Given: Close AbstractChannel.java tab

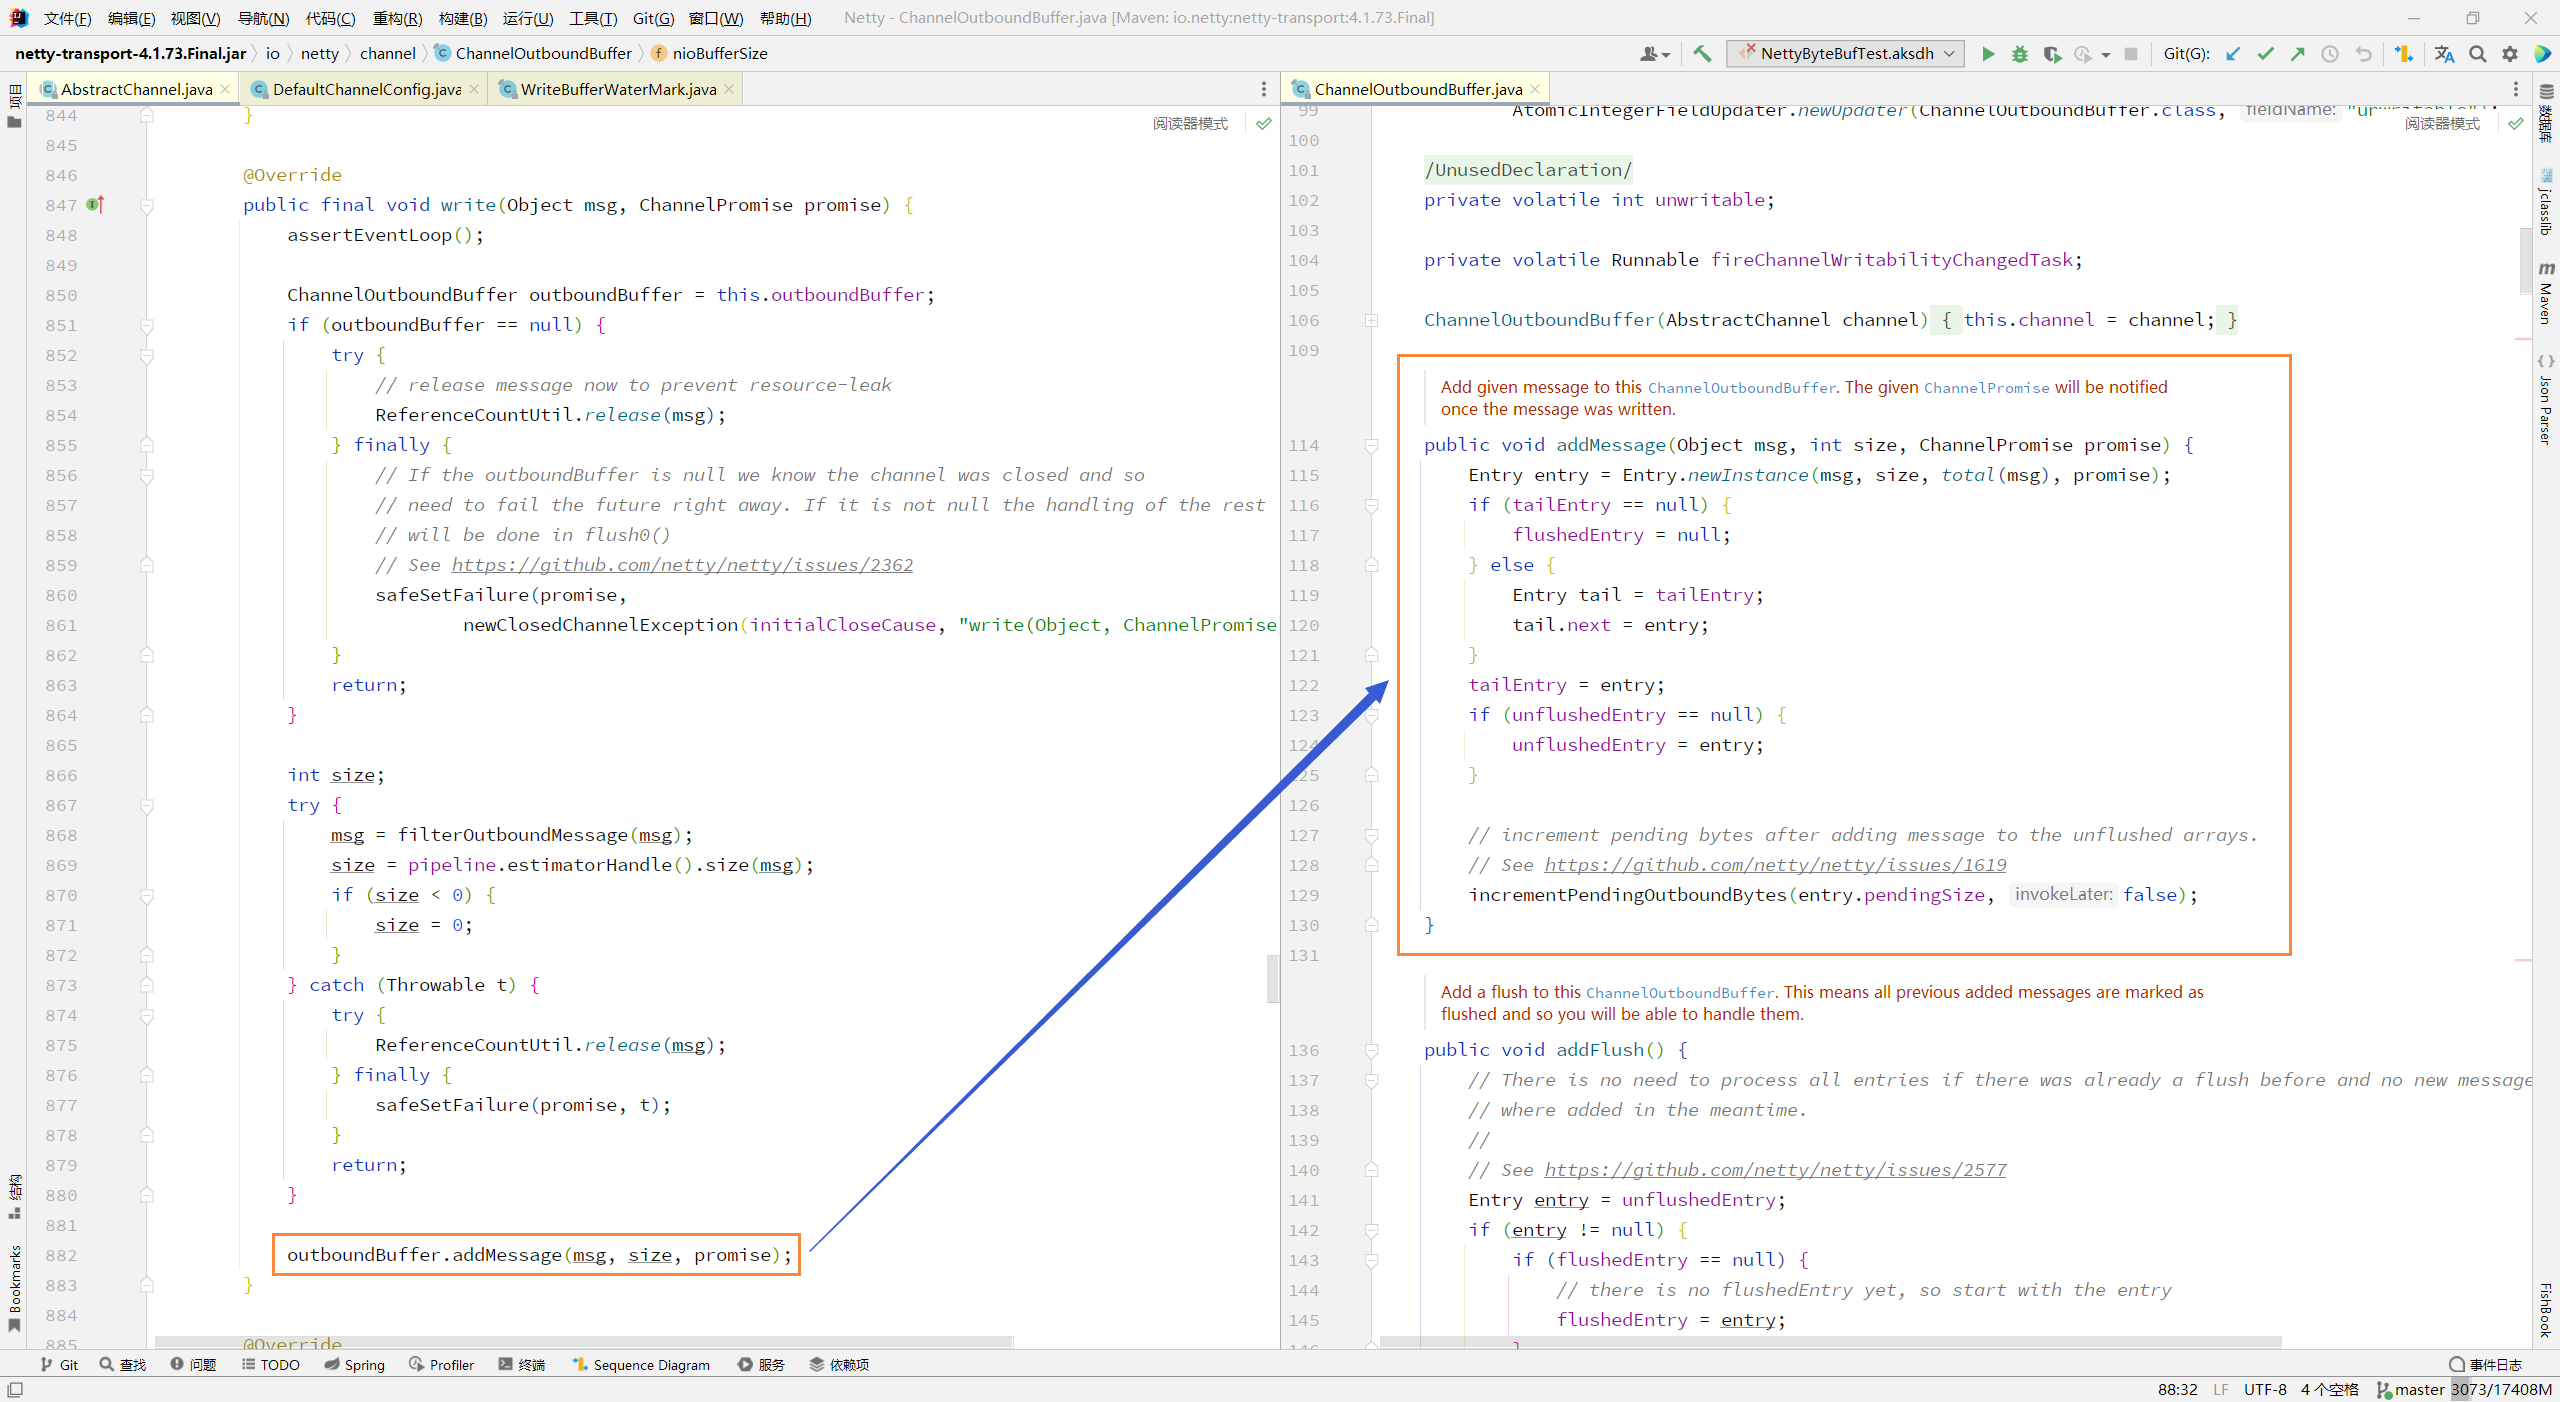Looking at the screenshot, I should point(225,89).
